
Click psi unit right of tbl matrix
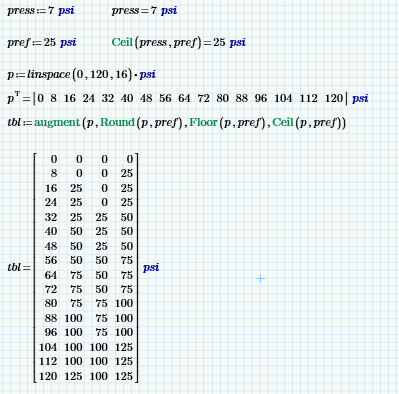(x=151, y=267)
